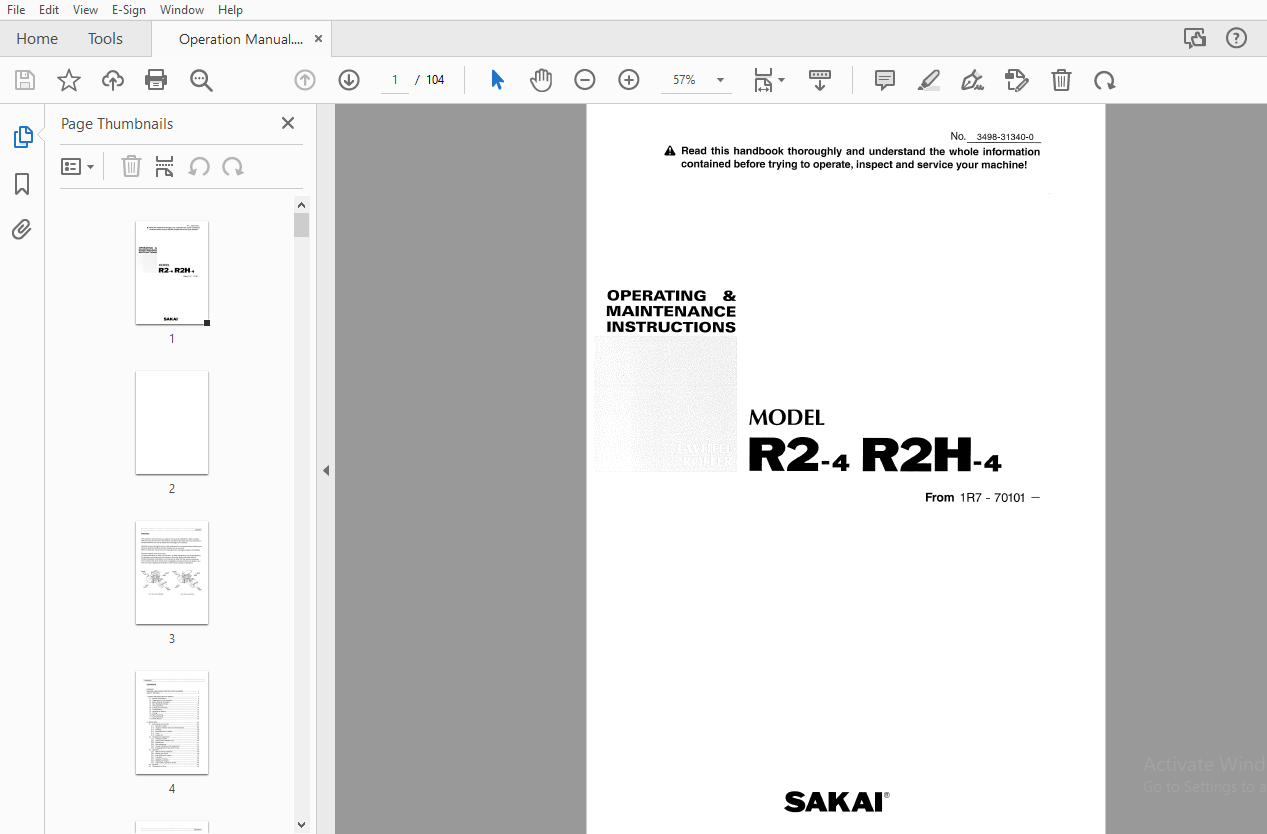Open Page Thumbnails sidebar icon
This screenshot has width=1267, height=834.
point(22,137)
